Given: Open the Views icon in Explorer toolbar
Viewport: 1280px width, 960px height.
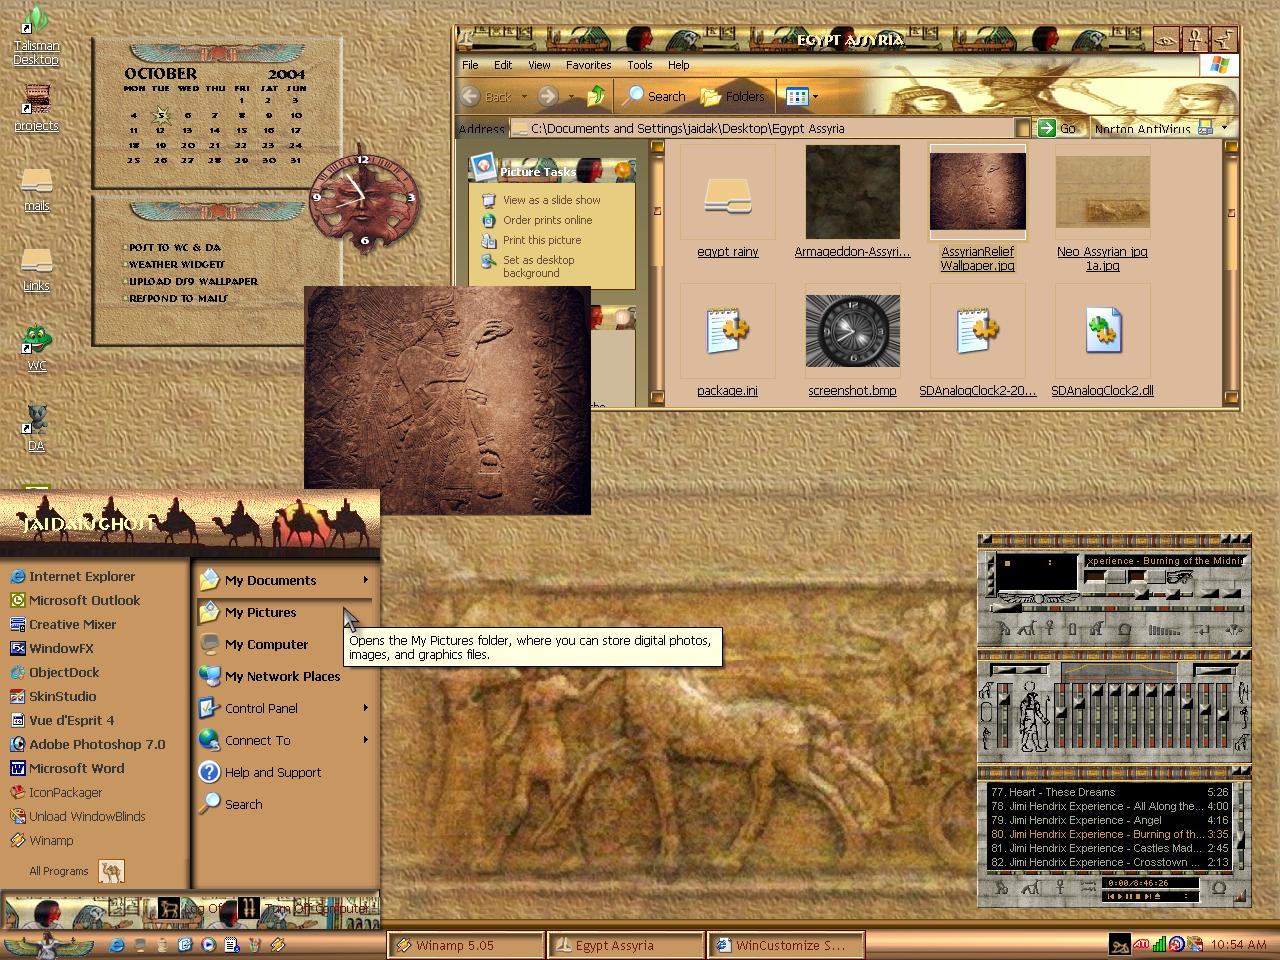Looking at the screenshot, I should click(x=802, y=97).
